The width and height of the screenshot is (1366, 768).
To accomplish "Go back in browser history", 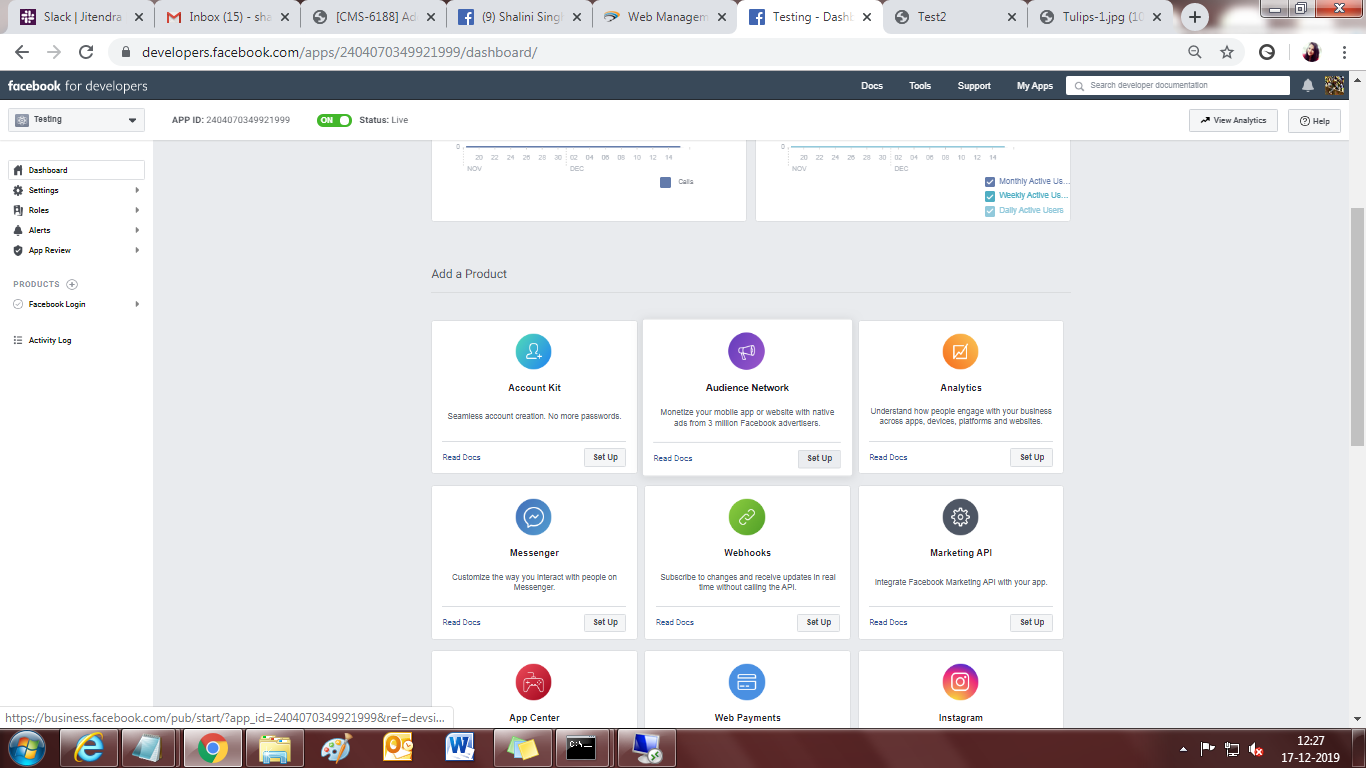I will click(22, 52).
